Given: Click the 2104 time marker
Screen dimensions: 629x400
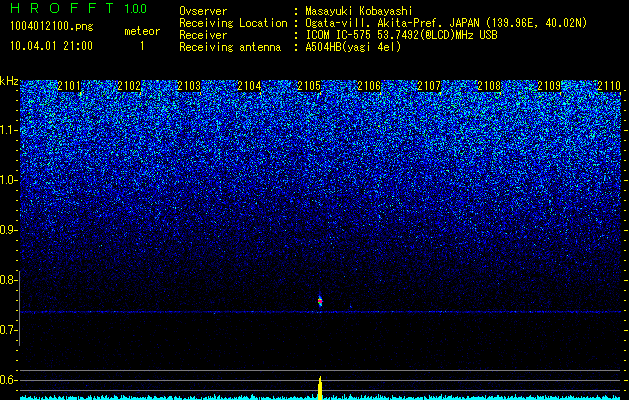Looking at the screenshot, I should [249, 86].
